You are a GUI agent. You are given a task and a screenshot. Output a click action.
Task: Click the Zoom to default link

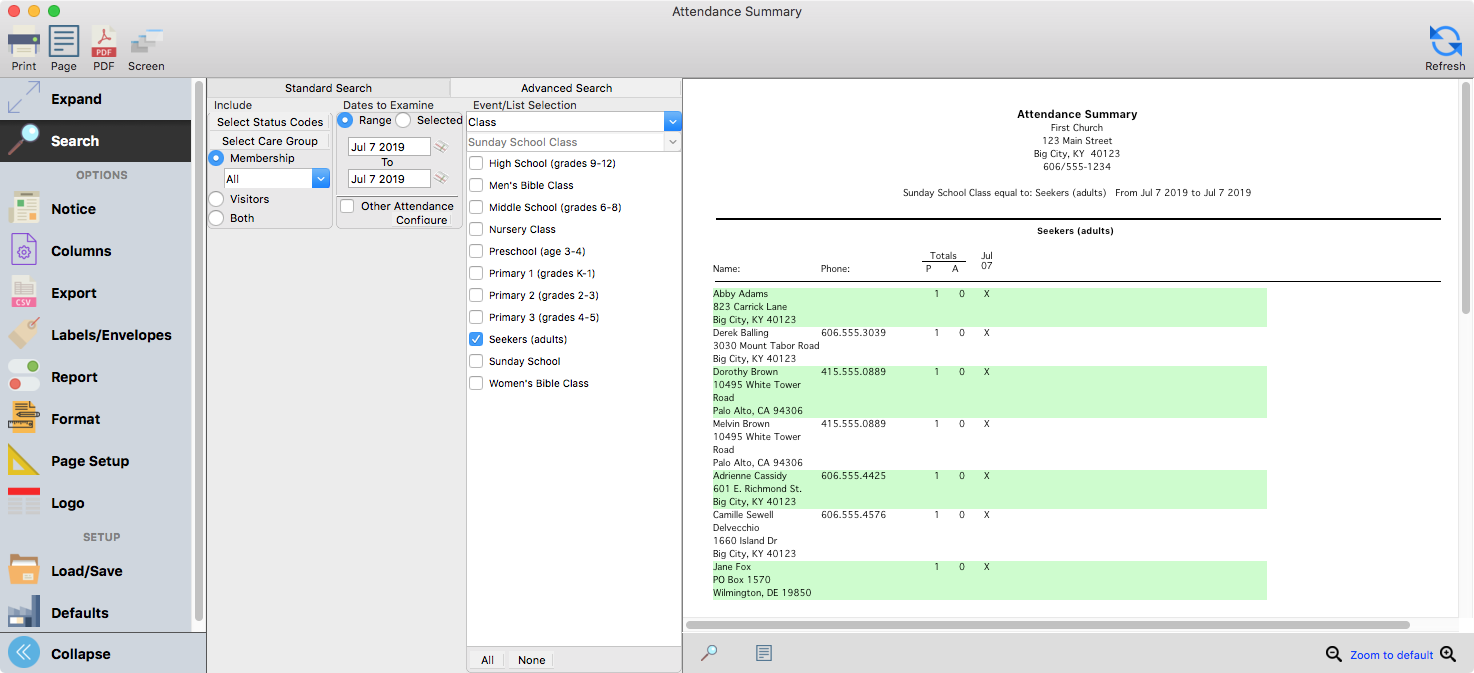click(x=1391, y=655)
